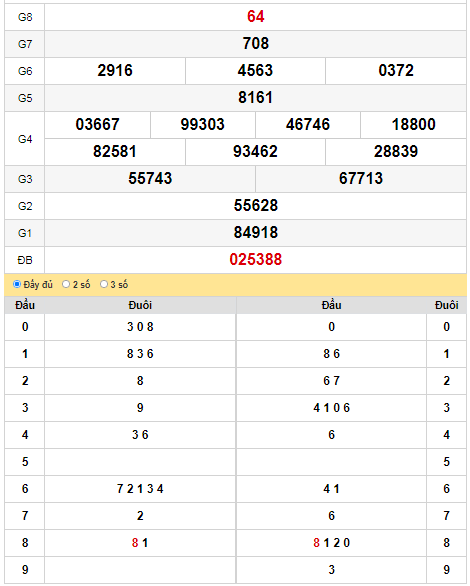Click the red special prize number 025388
Screen dimensions: 470x586
256,260
